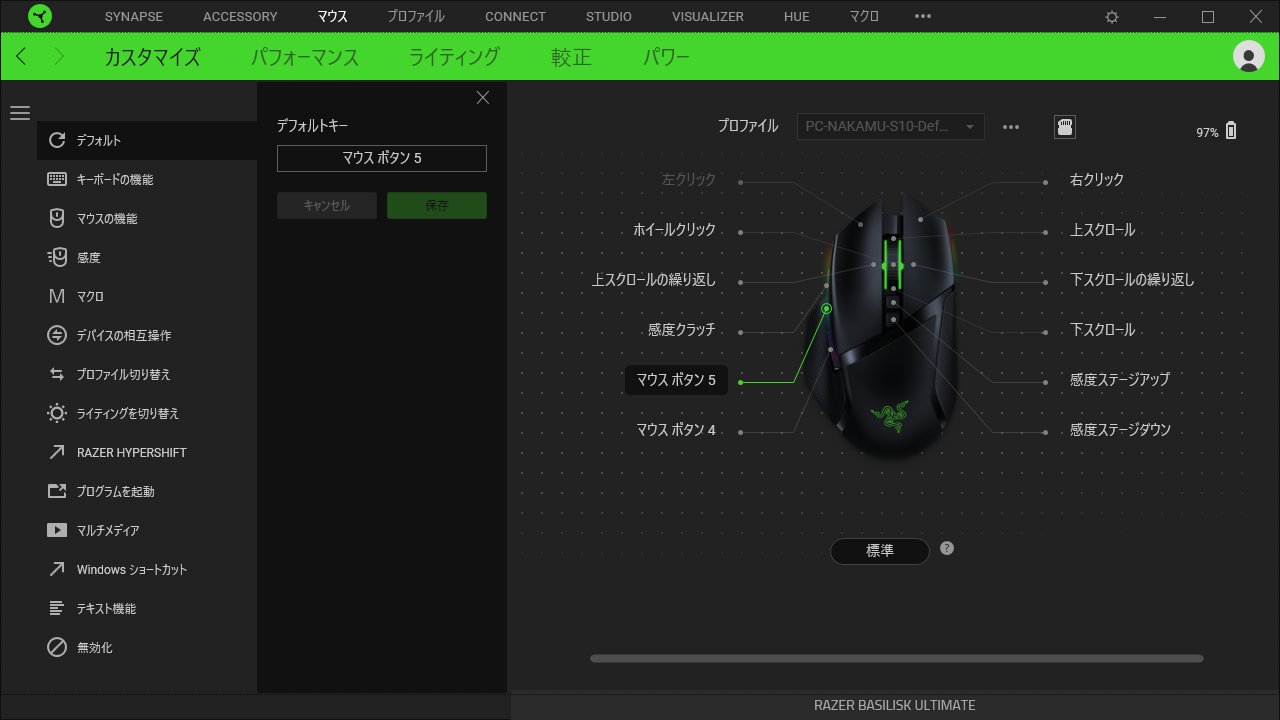This screenshot has height=720, width=1280.
Task: Select the 感度ステージアップ mapping label
Action: coord(1120,380)
